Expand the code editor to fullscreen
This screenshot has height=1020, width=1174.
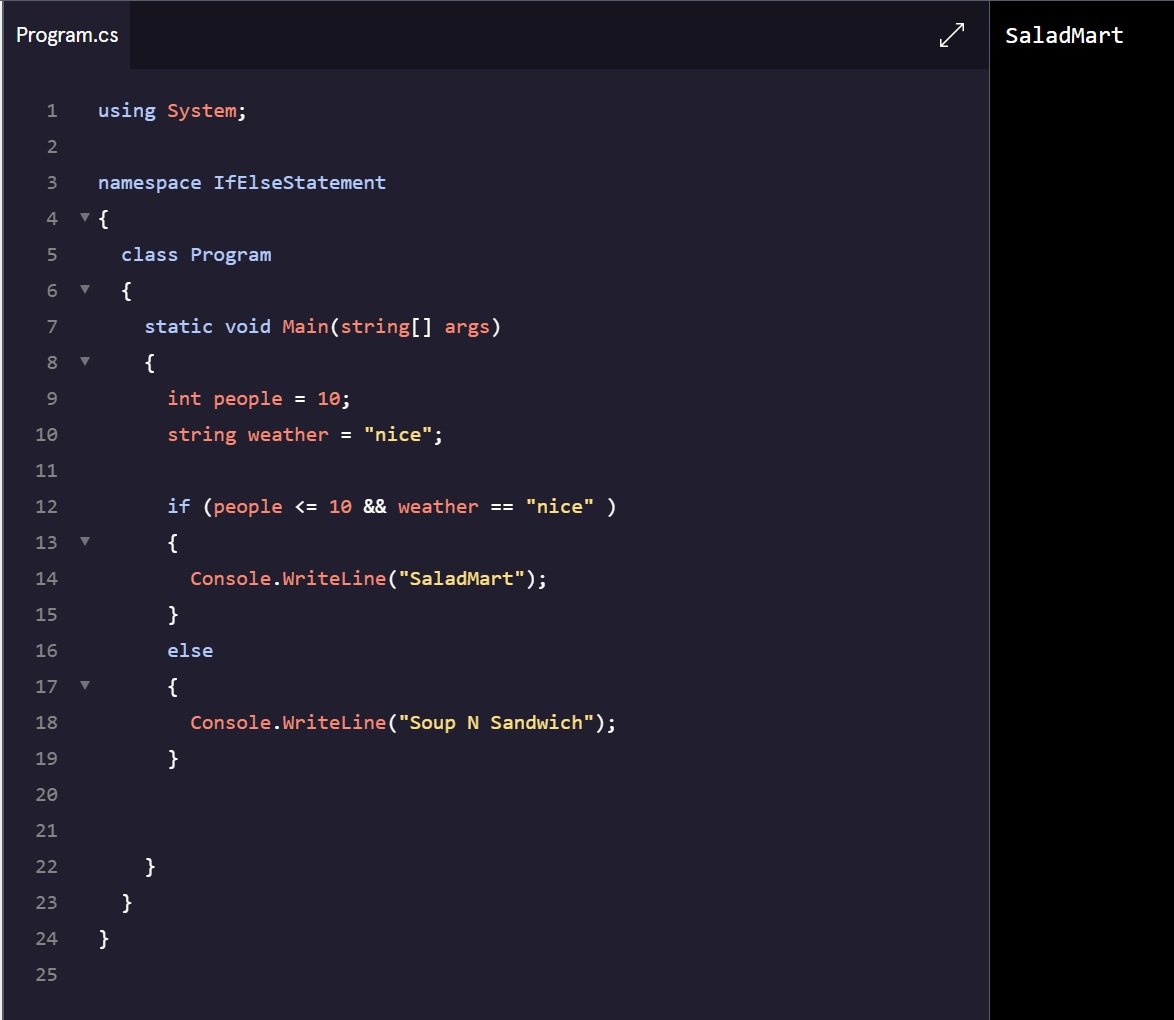[952, 35]
